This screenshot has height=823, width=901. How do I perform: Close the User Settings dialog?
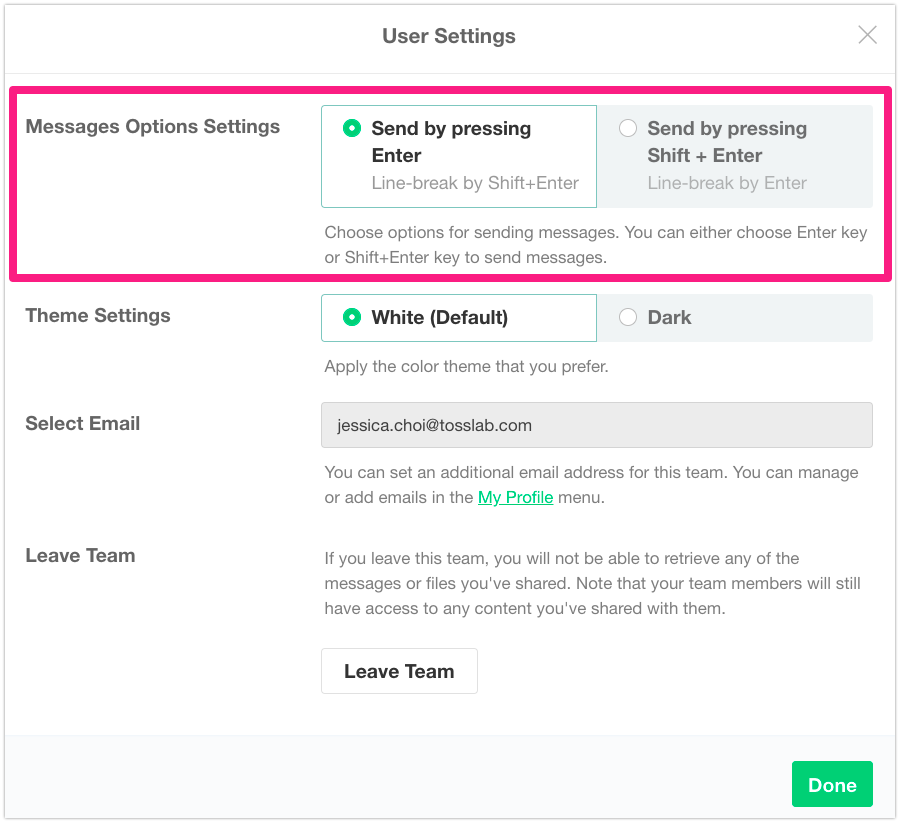(867, 36)
